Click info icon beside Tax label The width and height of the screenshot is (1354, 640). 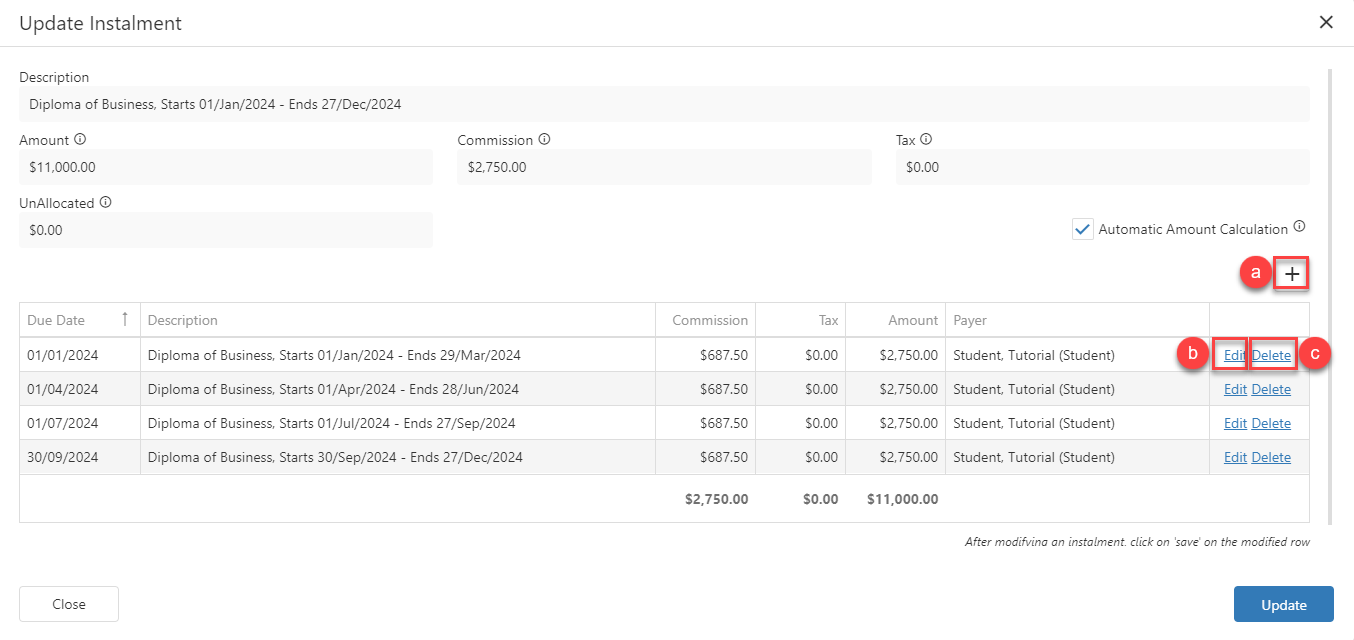pyautogui.click(x=926, y=140)
